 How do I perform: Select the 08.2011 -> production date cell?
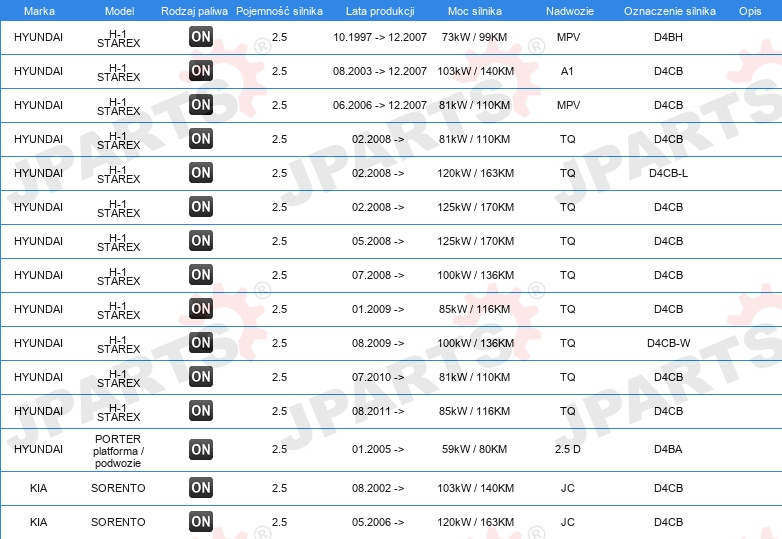point(378,411)
